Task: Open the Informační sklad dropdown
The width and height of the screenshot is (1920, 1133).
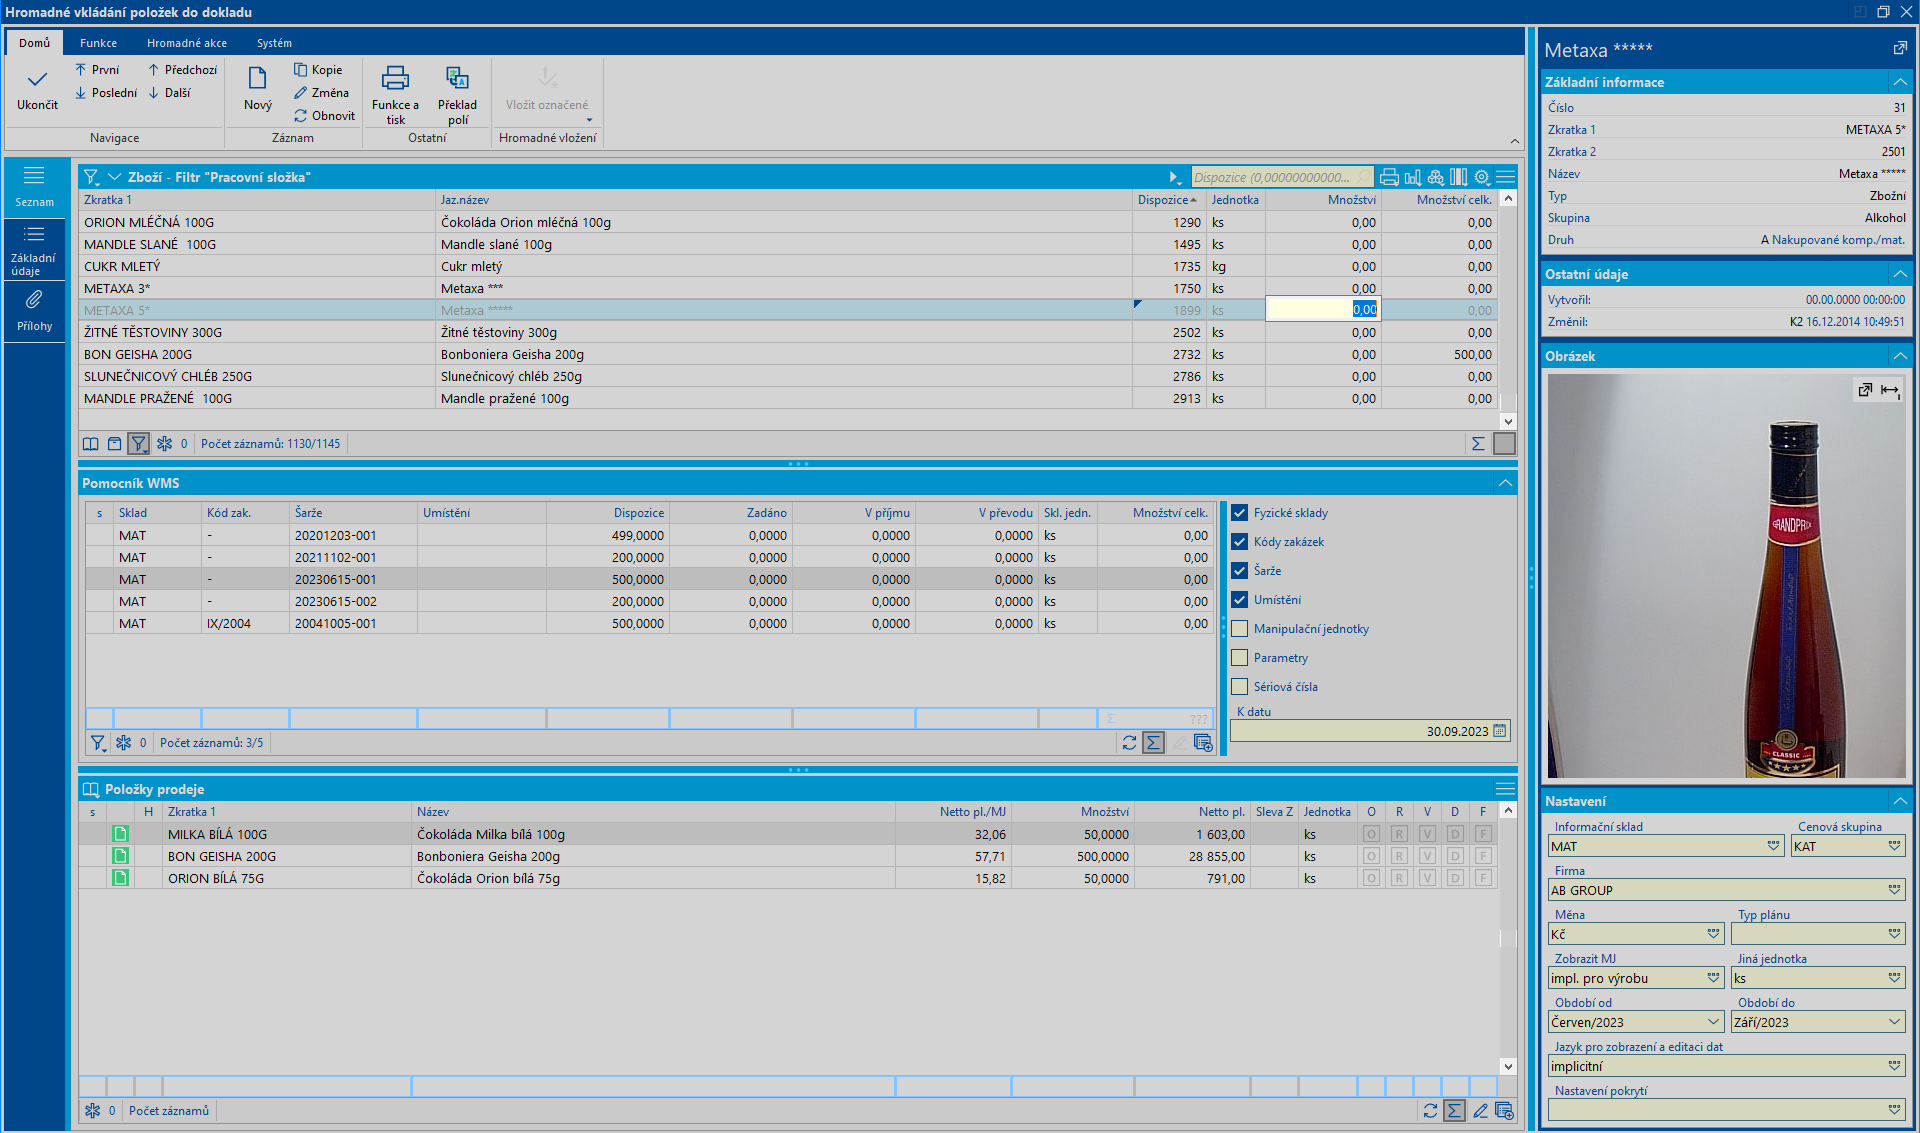Action: [1773, 846]
